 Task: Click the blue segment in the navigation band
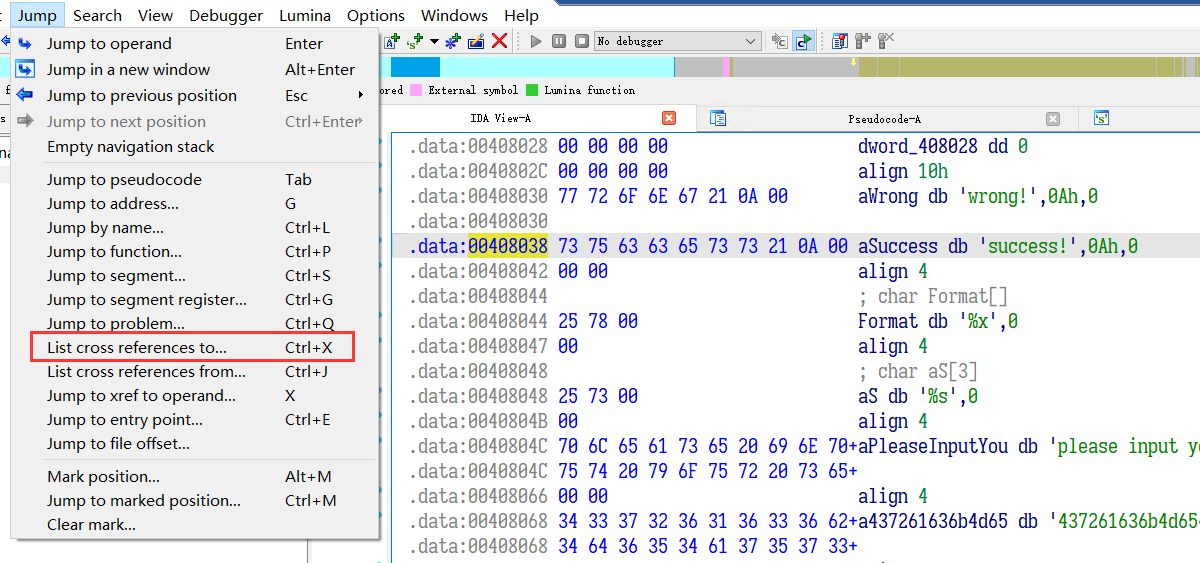[415, 67]
